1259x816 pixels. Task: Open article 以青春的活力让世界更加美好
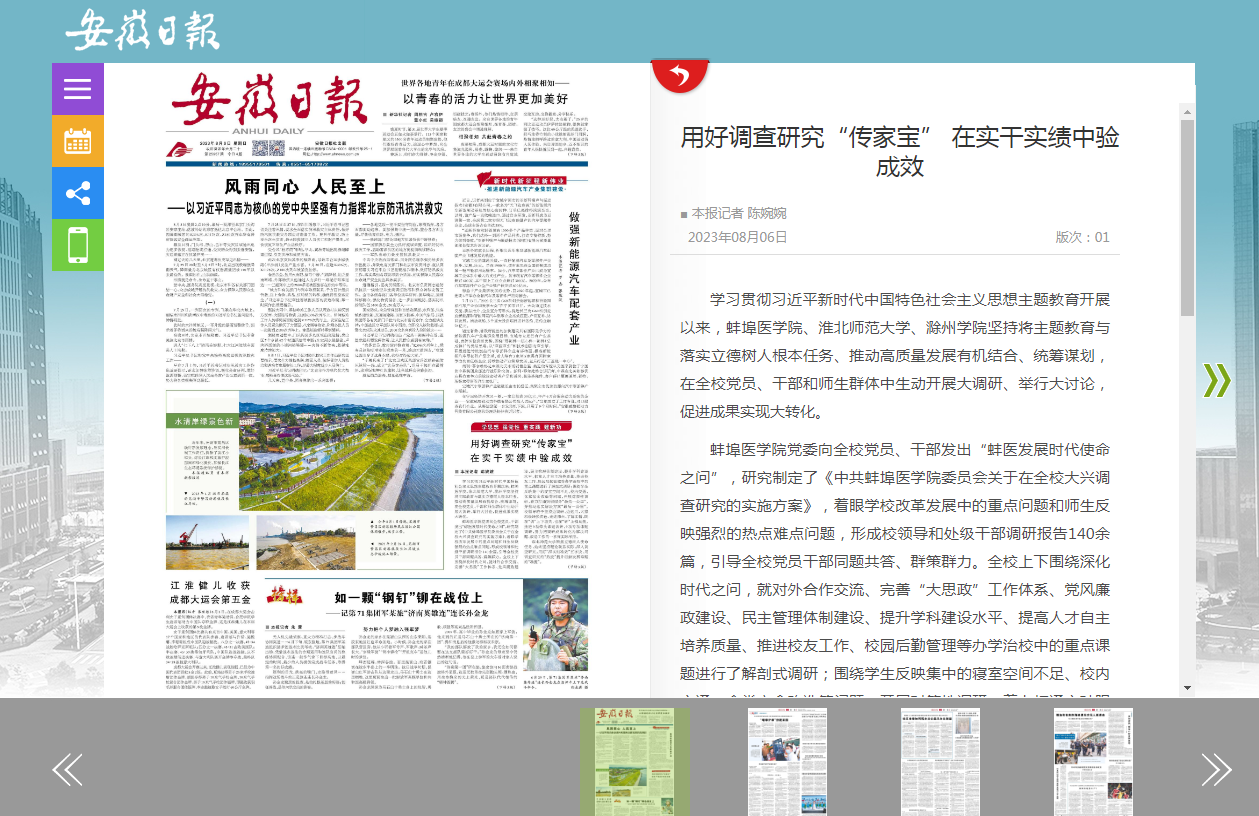click(485, 99)
